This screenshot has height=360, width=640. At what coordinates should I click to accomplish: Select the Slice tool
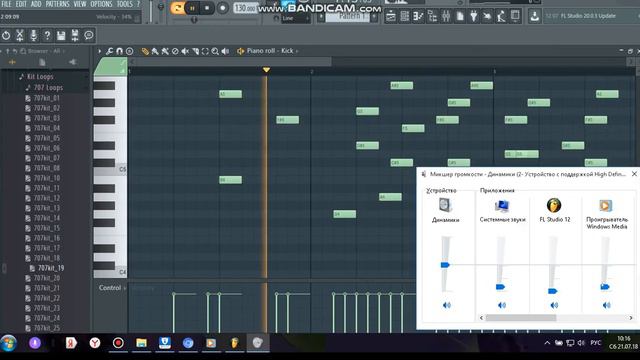pyautogui.click(x=196, y=51)
